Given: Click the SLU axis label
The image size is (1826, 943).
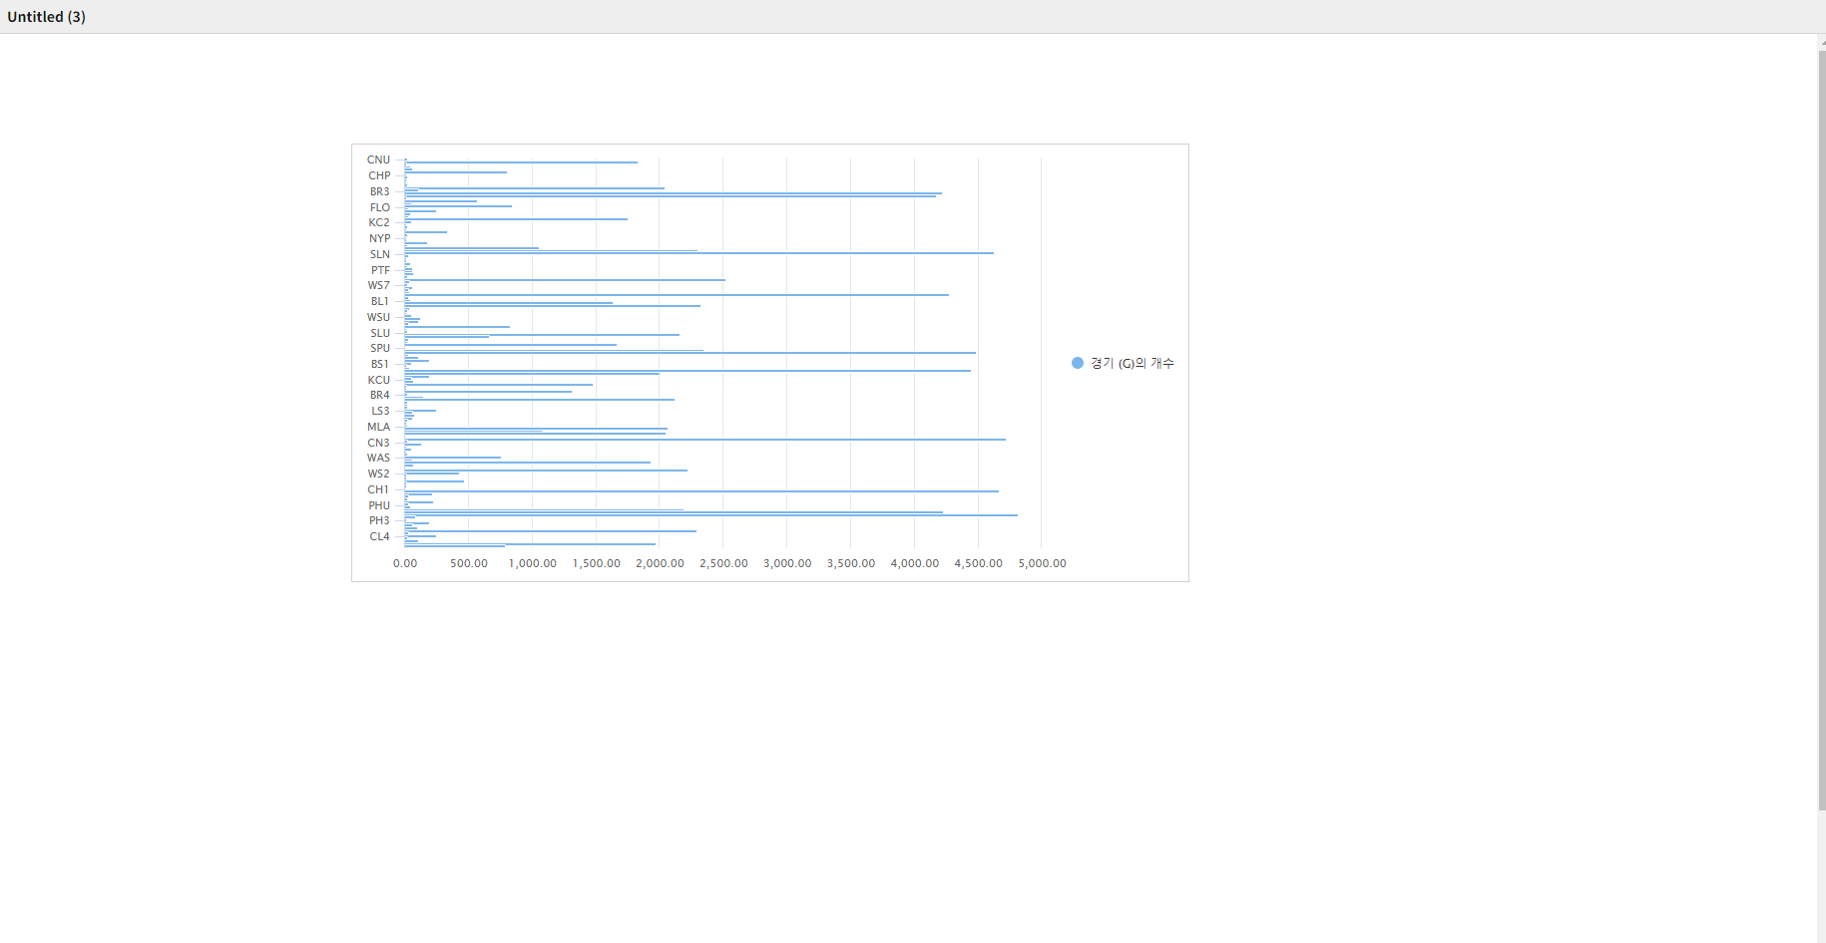Looking at the screenshot, I should coord(380,334).
